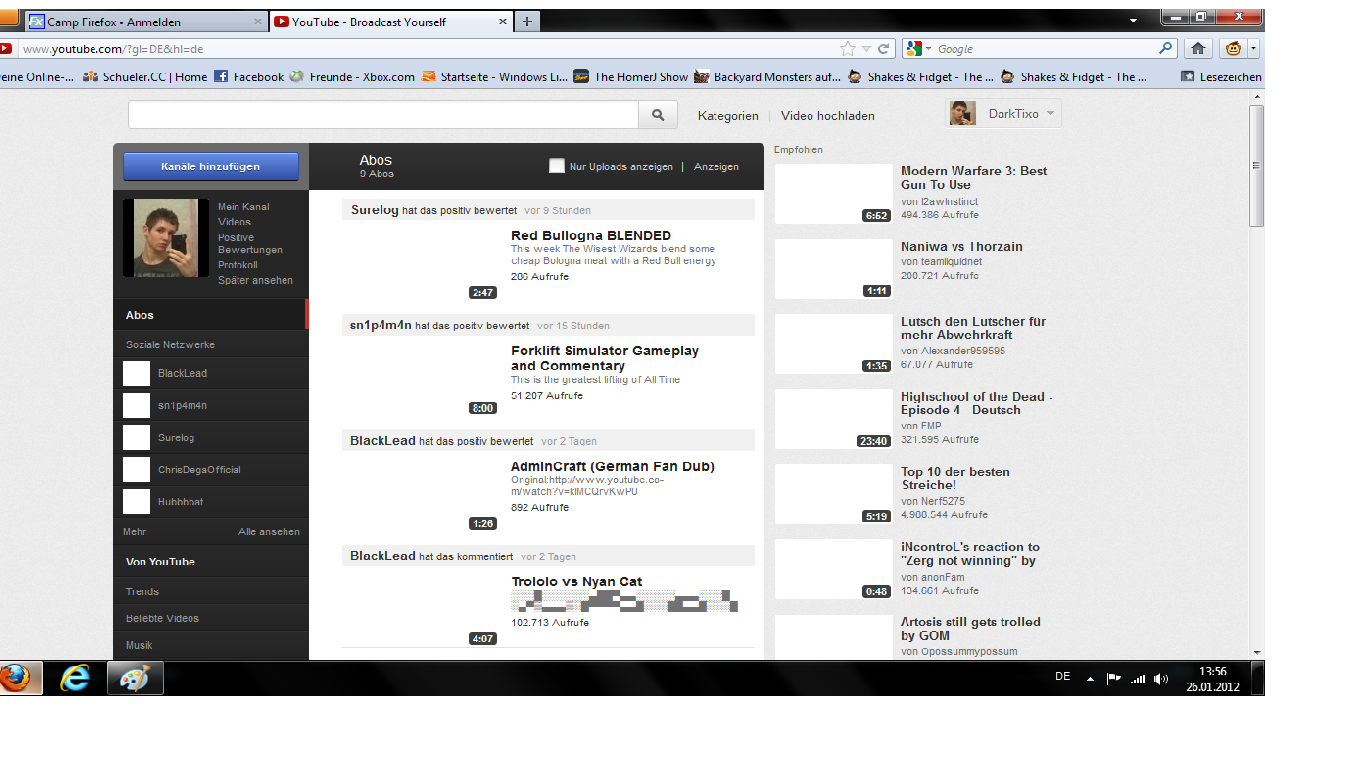Click the Action Center flag icon
The width and height of the screenshot is (1366, 768).
[1114, 678]
